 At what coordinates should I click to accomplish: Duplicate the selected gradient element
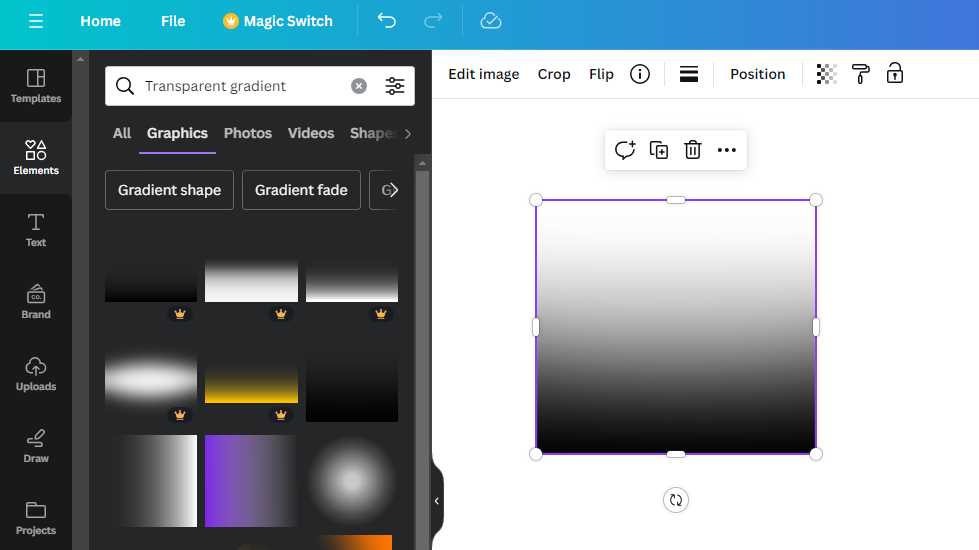[x=659, y=150]
